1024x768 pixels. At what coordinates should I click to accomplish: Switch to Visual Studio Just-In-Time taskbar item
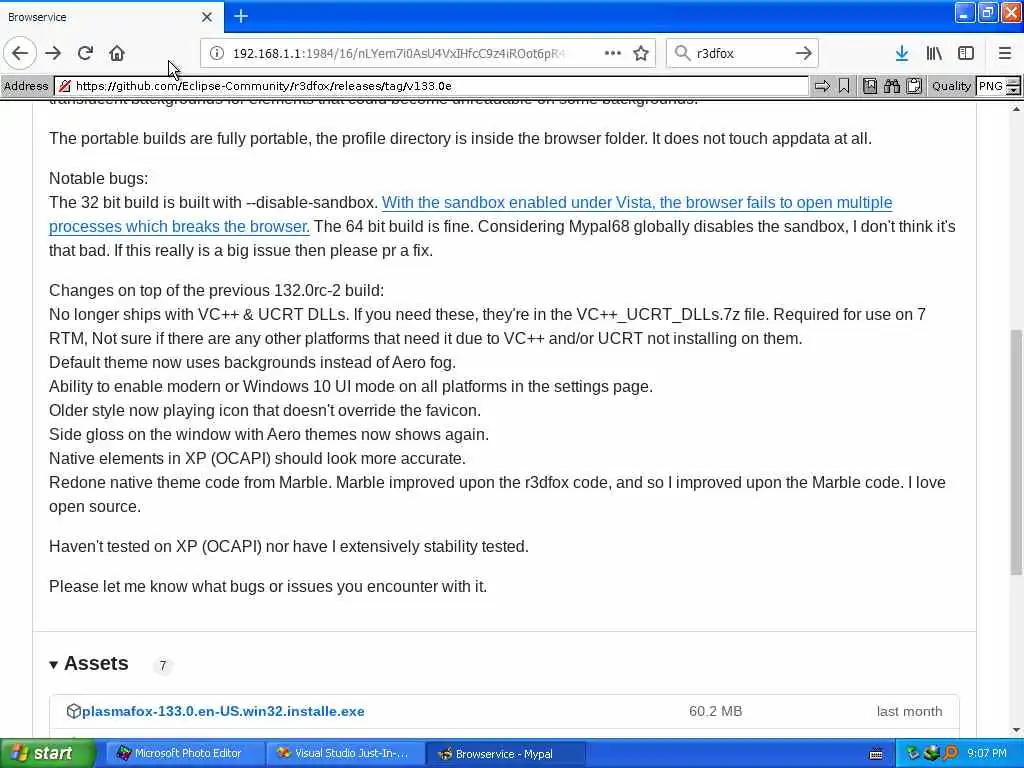(x=344, y=753)
